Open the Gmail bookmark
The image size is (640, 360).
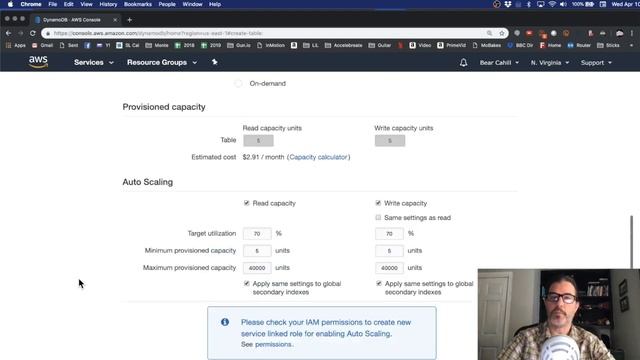tap(42, 45)
